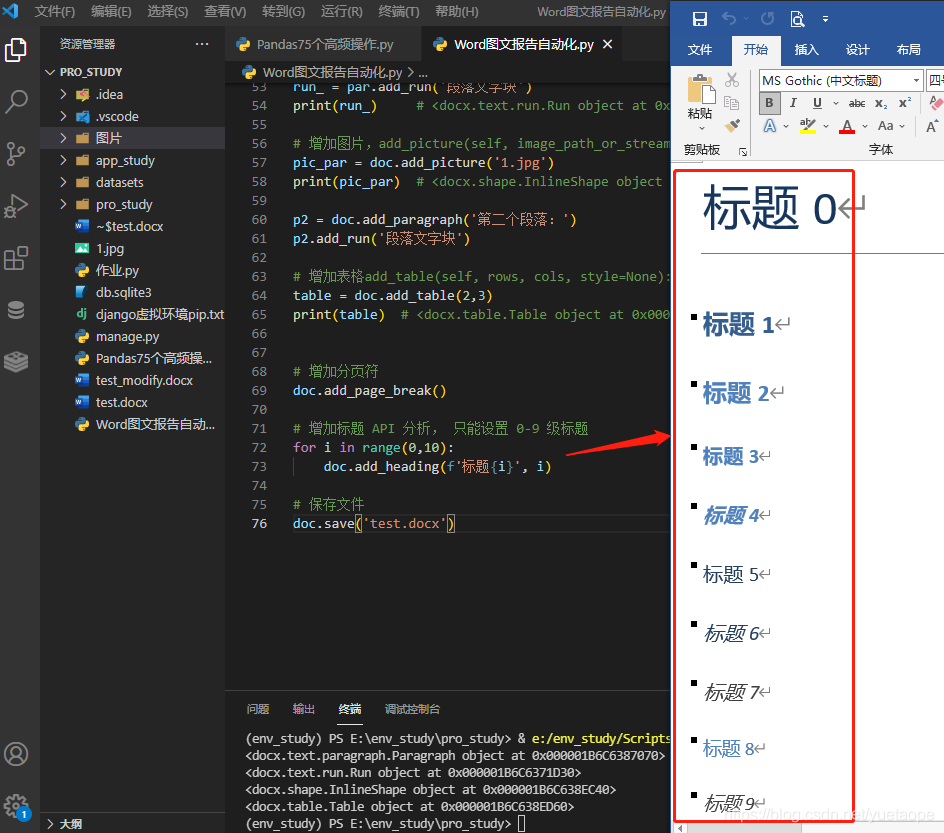
Task: Click the Paste clipboard icon in Word
Action: 701,89
